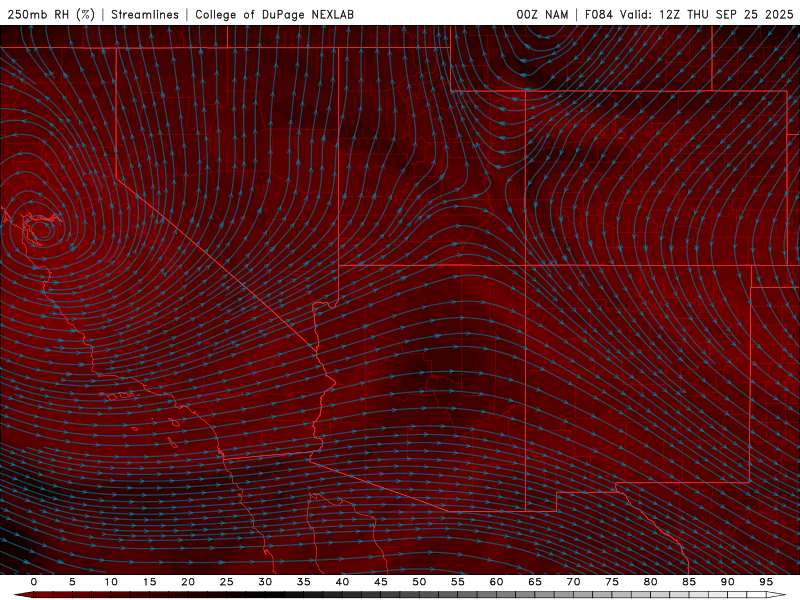Click the '250mb RH (%)' title text
Screen dimensions: 800x600
(x=51, y=14)
